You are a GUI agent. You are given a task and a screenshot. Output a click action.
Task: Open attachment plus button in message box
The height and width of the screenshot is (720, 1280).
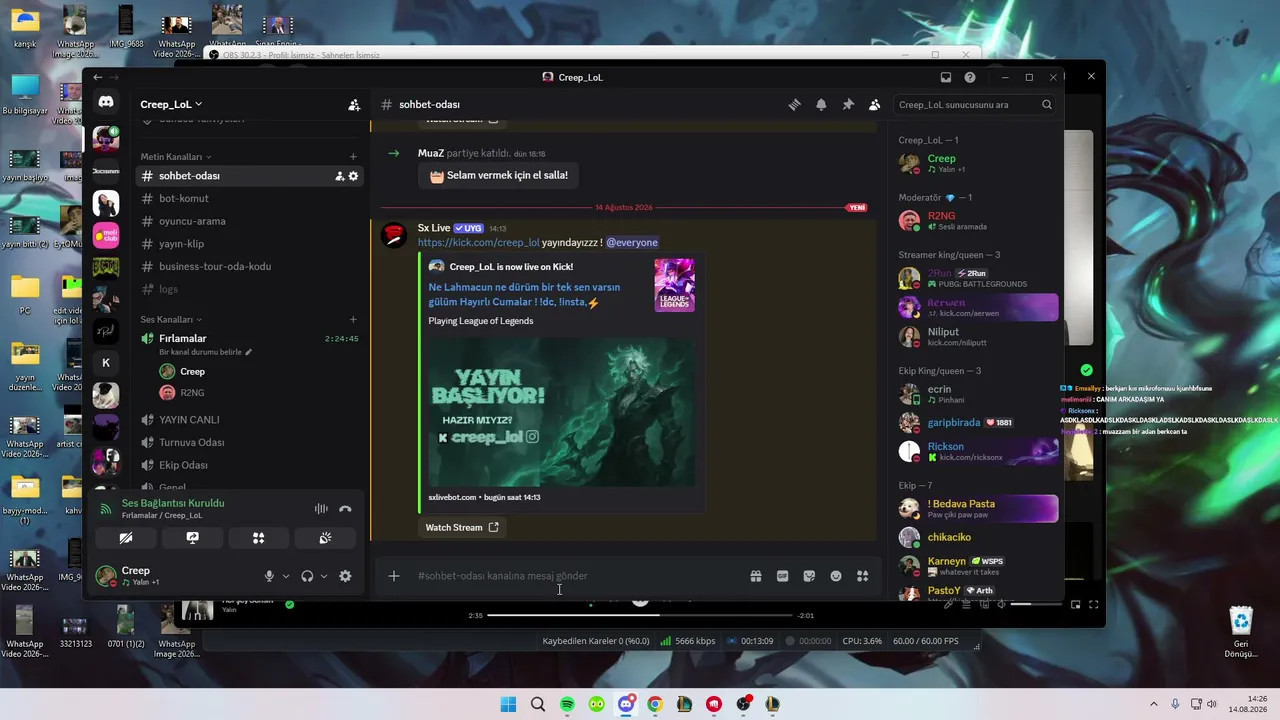point(394,576)
